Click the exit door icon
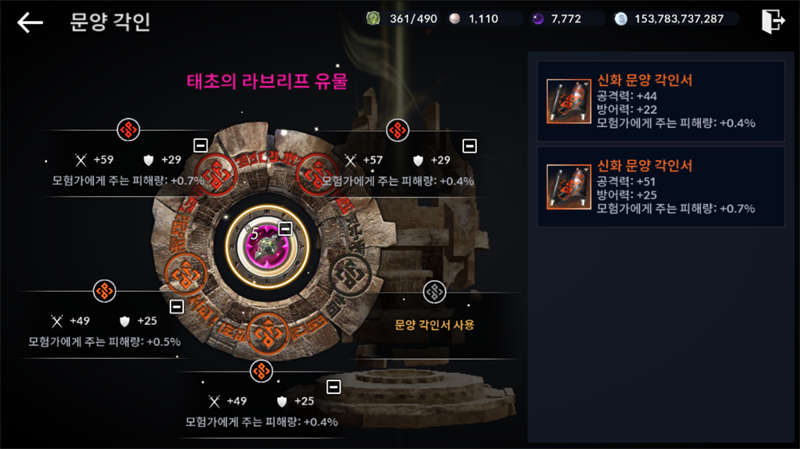800x449 pixels. tap(773, 21)
